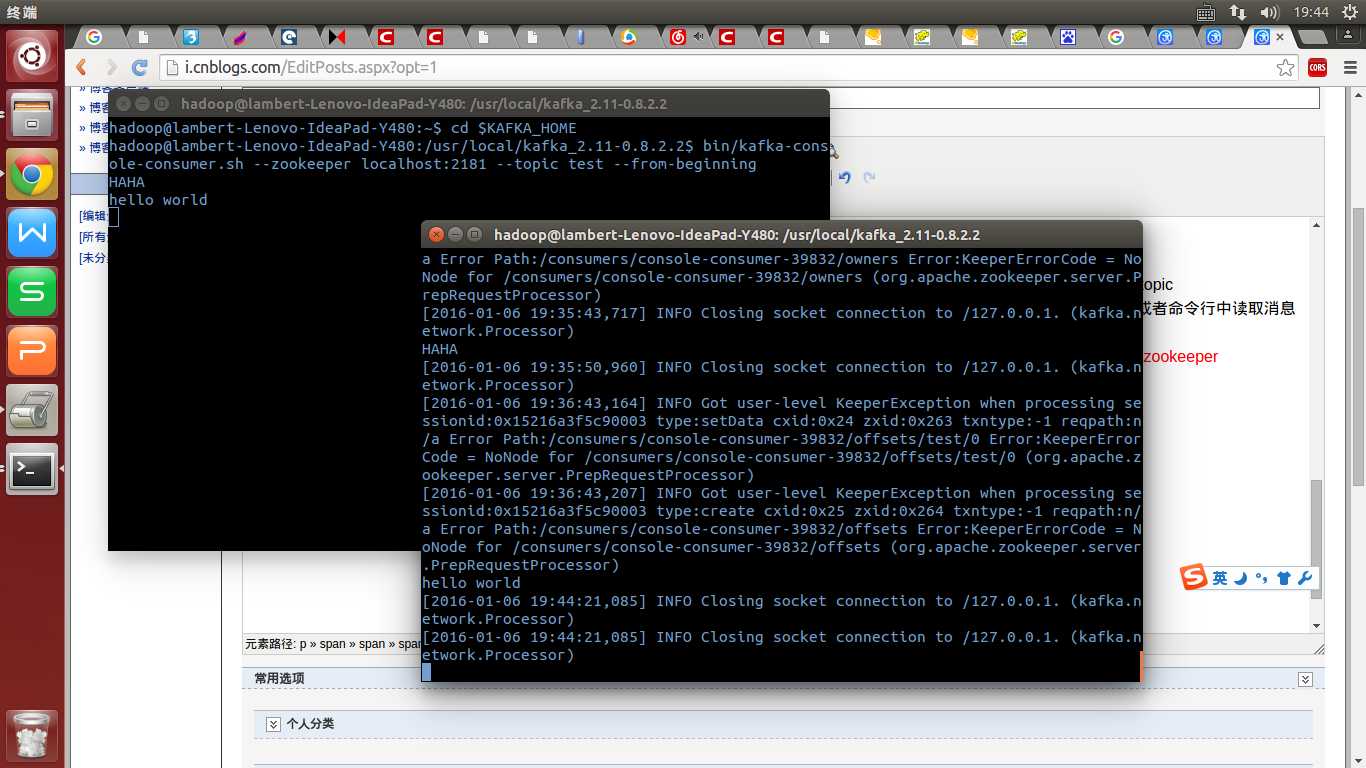
Task: Click the editor redo arrow
Action: pyautogui.click(x=869, y=177)
